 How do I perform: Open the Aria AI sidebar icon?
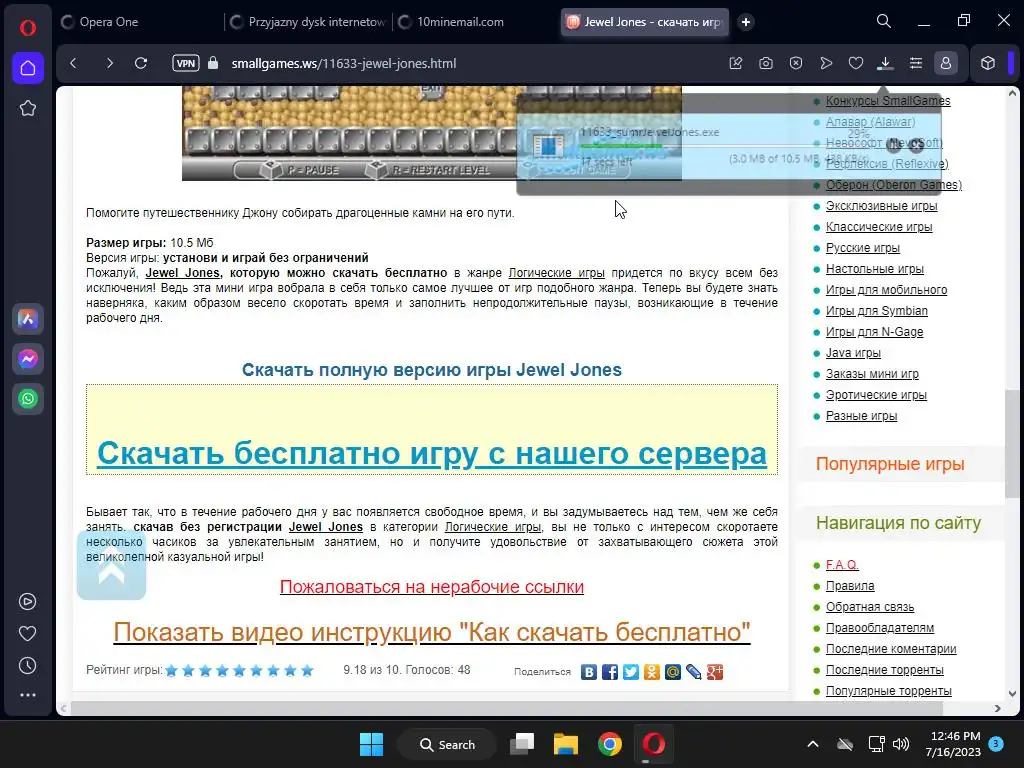(27, 319)
